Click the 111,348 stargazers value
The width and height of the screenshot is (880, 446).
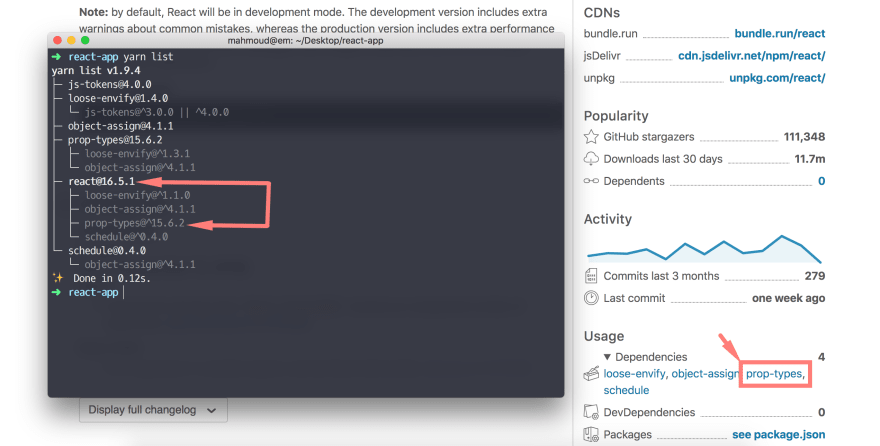click(x=804, y=137)
